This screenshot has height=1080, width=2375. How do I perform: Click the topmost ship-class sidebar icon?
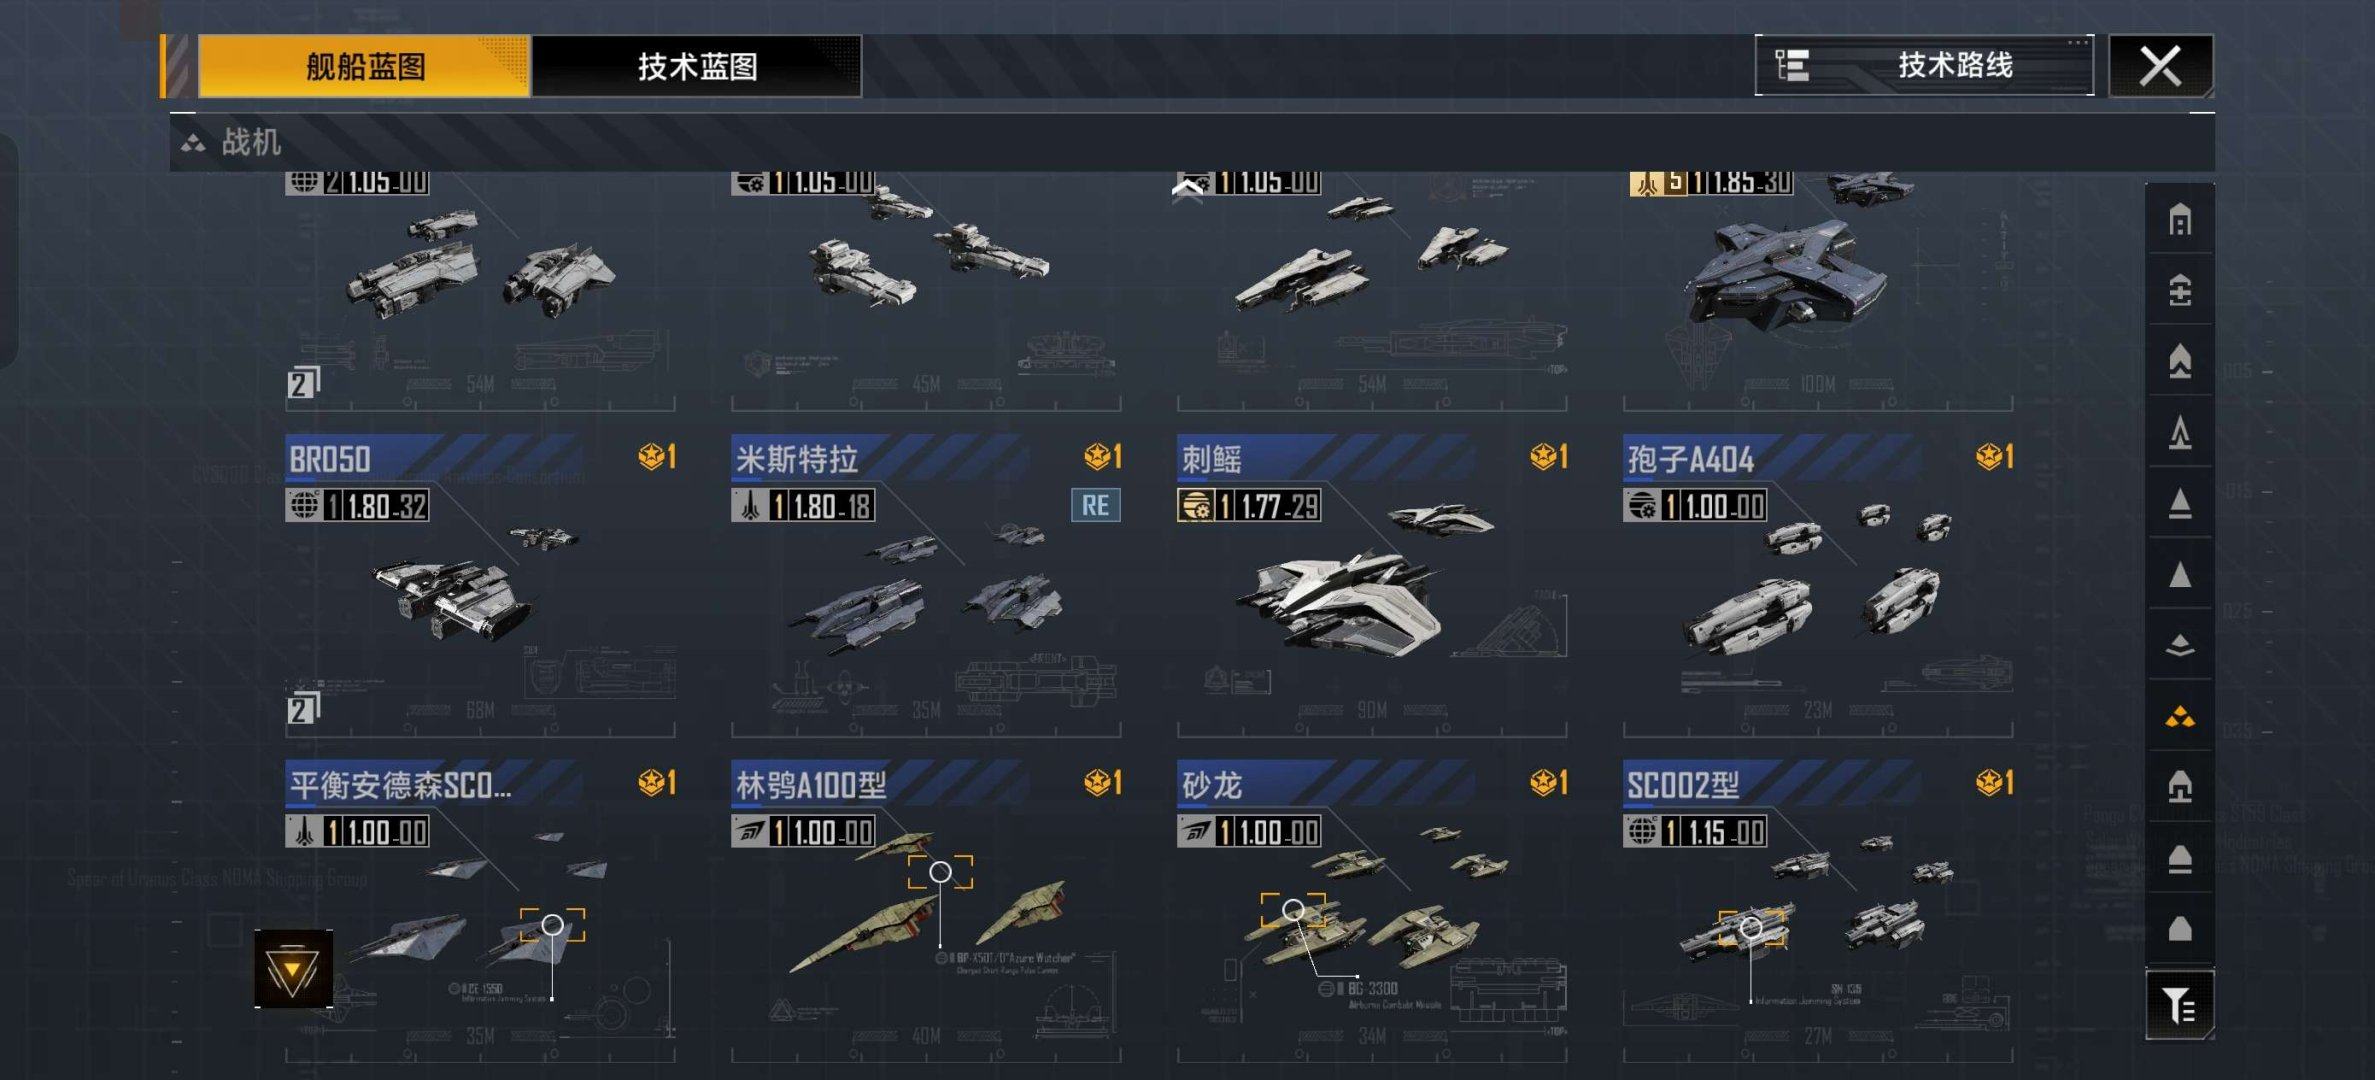click(2180, 219)
